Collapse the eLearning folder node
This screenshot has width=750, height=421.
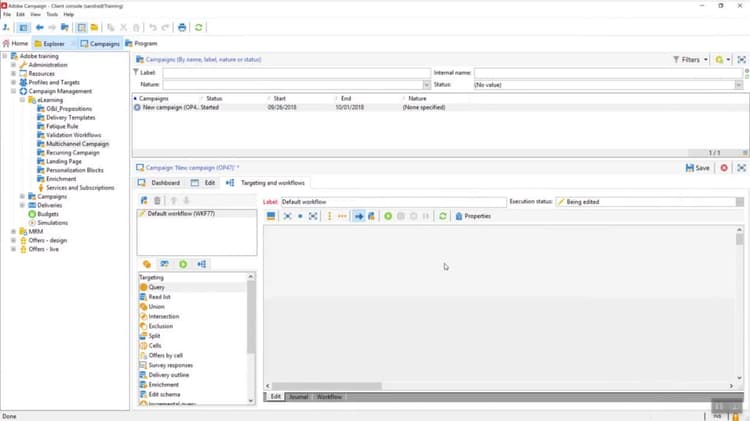(22, 100)
